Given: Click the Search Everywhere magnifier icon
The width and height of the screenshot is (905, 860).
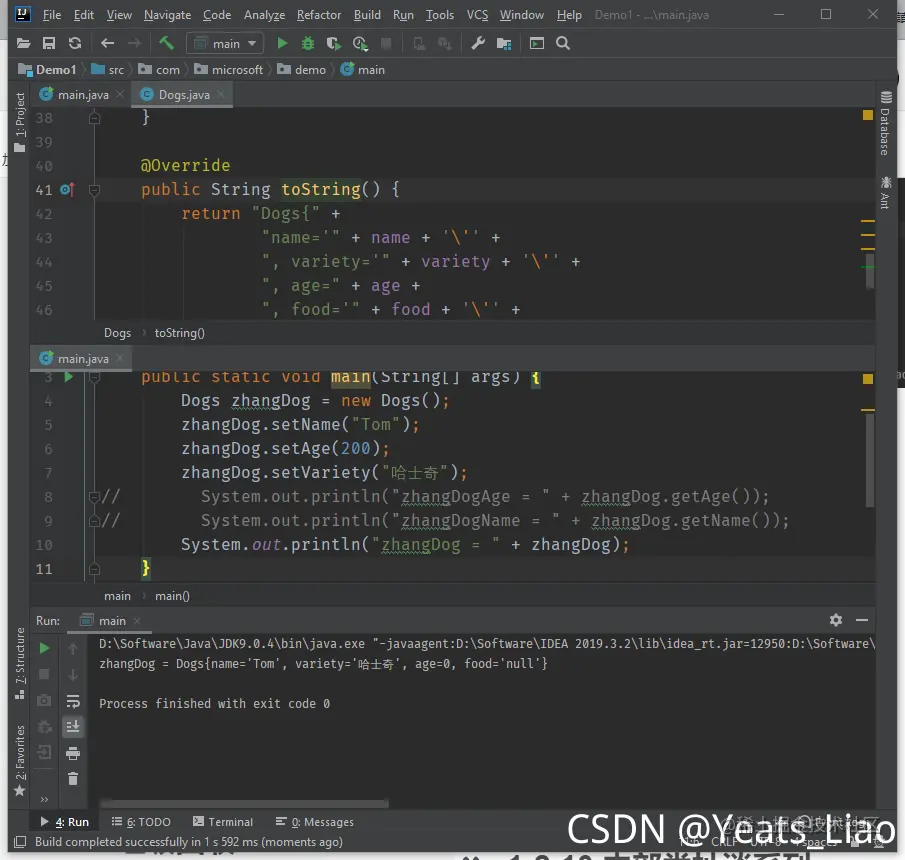Looking at the screenshot, I should [563, 43].
